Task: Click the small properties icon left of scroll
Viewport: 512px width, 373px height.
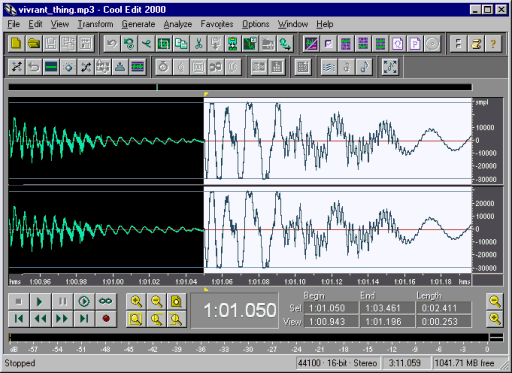Action: click(458, 44)
